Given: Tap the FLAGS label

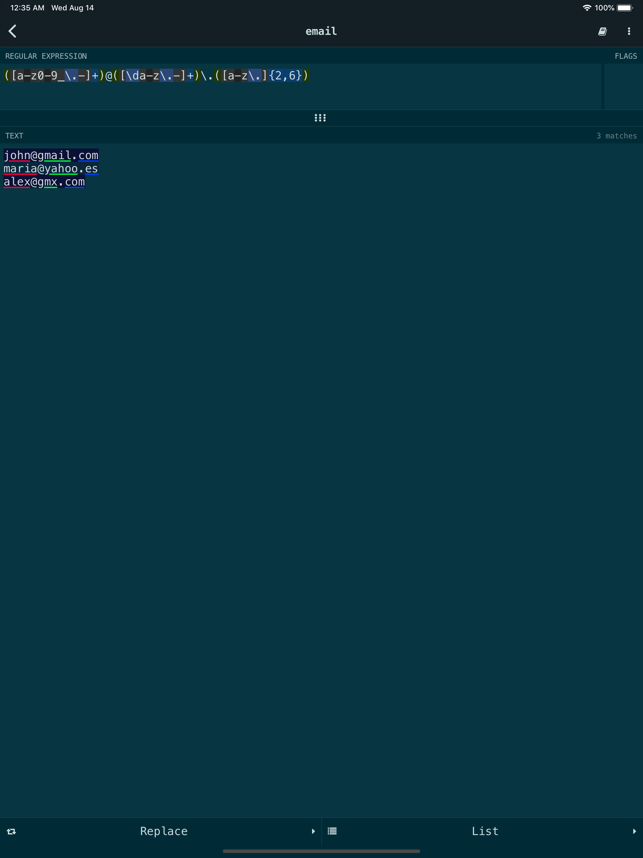Looking at the screenshot, I should (x=625, y=56).
